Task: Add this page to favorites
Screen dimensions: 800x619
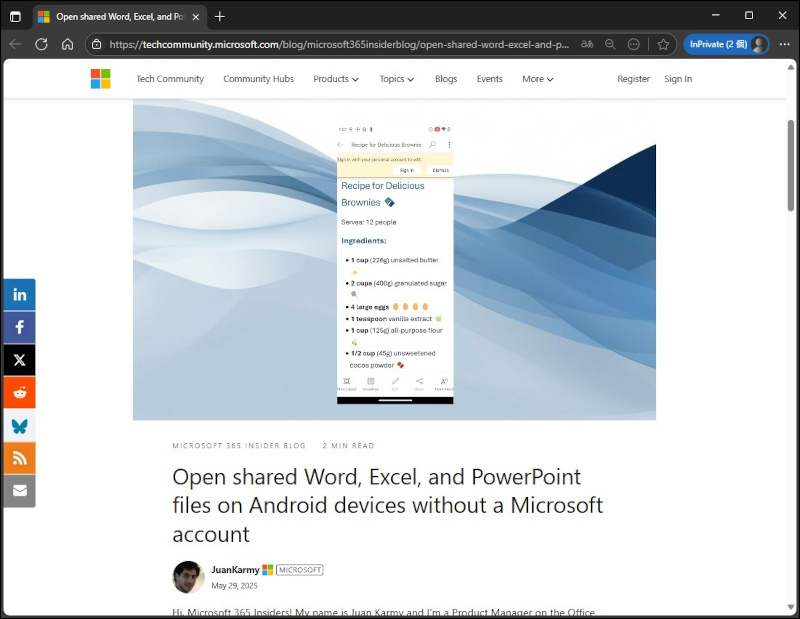Action: coord(663,44)
